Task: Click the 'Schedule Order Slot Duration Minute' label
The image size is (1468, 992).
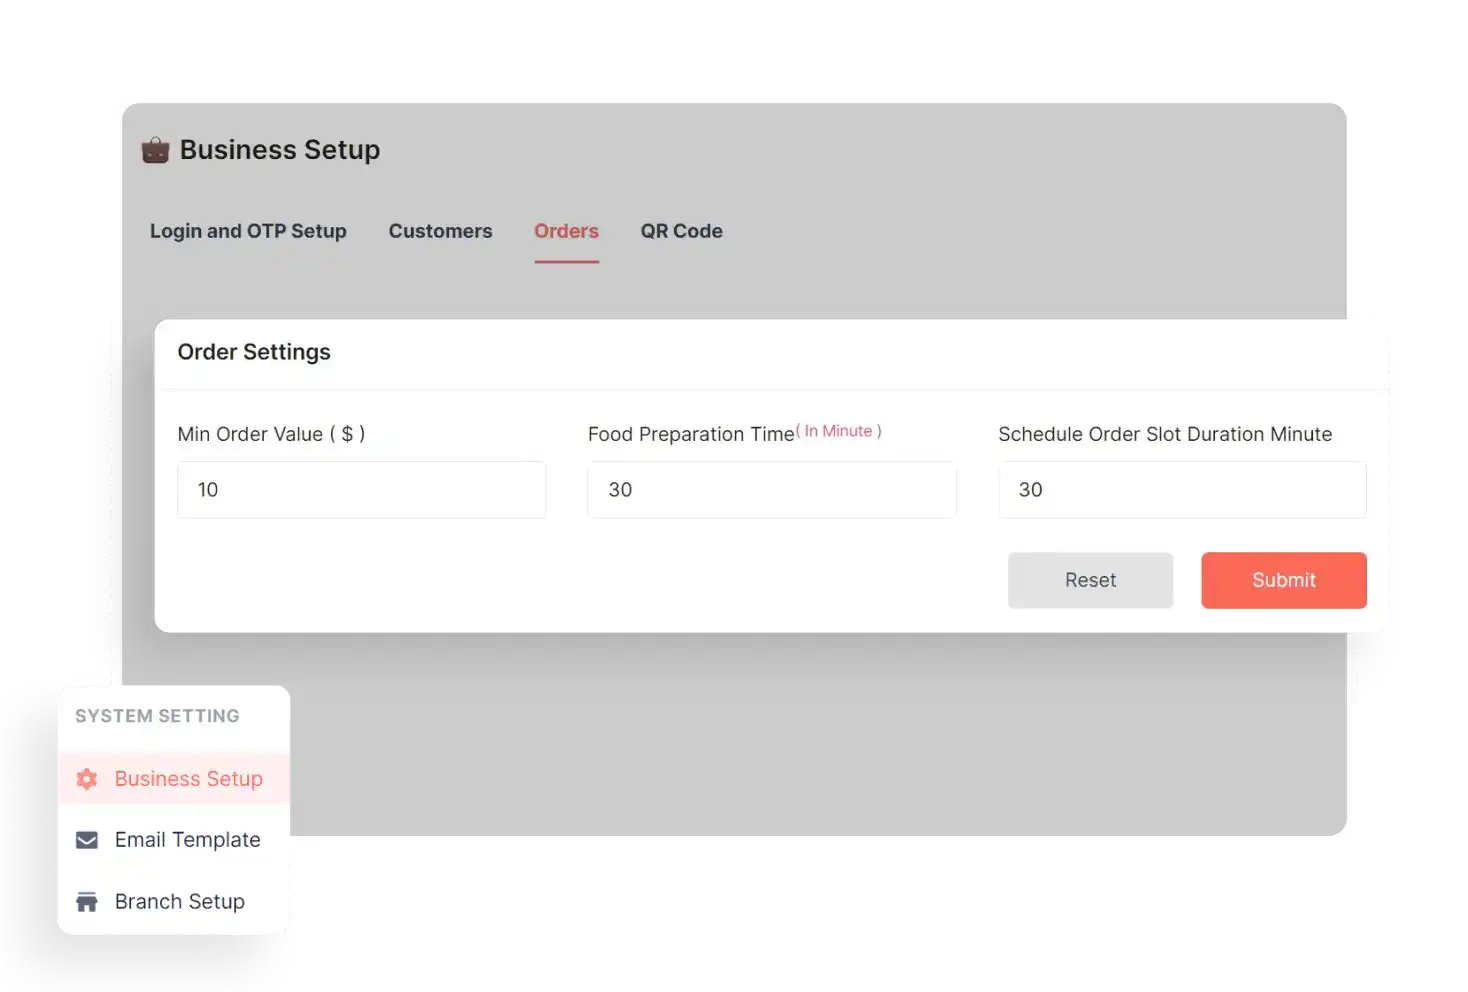Action: tap(1165, 434)
